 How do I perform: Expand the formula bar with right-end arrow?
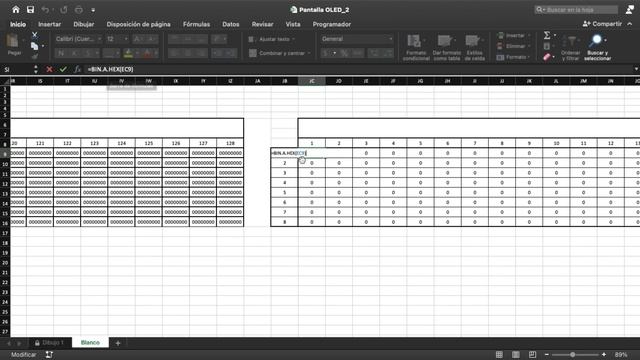click(636, 69)
